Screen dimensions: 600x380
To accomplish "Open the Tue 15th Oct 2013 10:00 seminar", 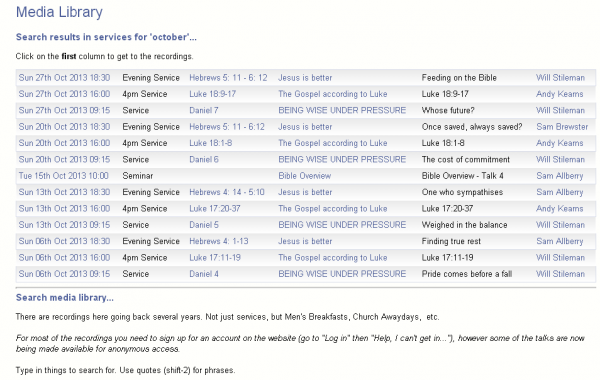I will pyautogui.click(x=64, y=176).
